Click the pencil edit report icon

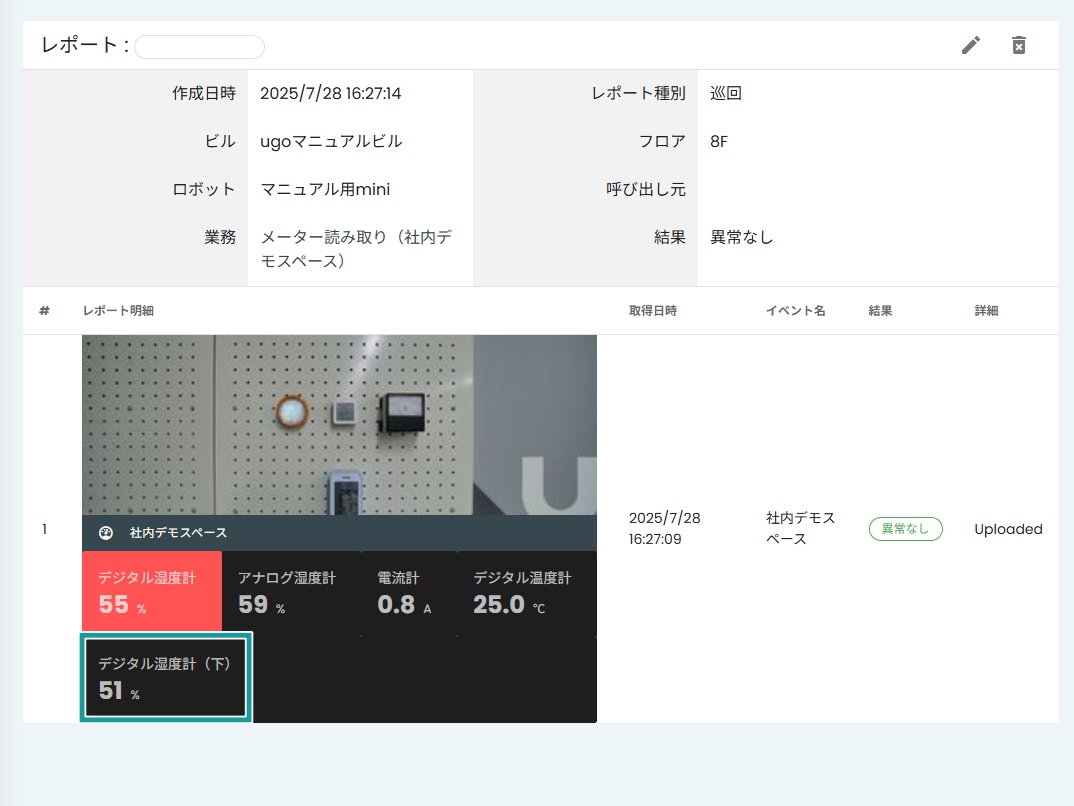[971, 45]
